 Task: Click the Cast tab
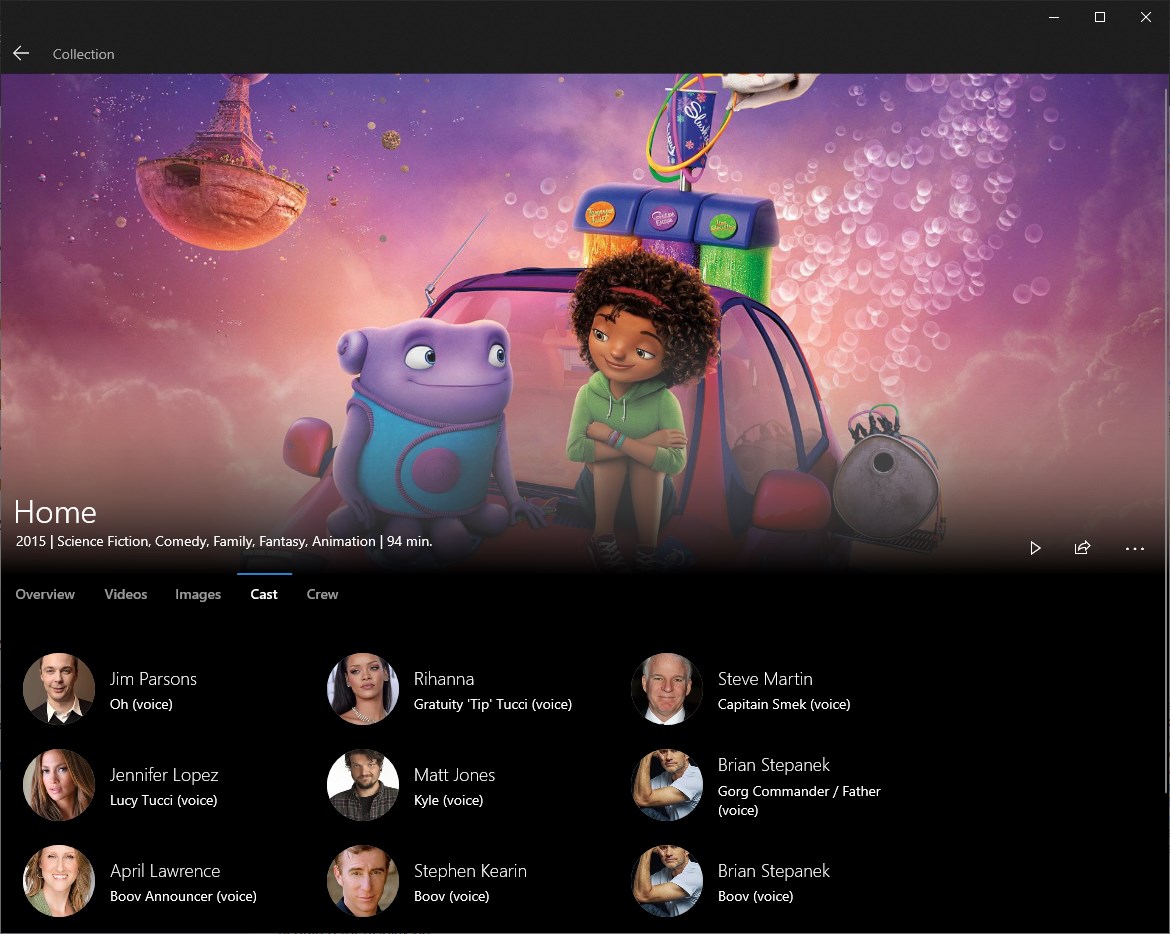pos(264,595)
